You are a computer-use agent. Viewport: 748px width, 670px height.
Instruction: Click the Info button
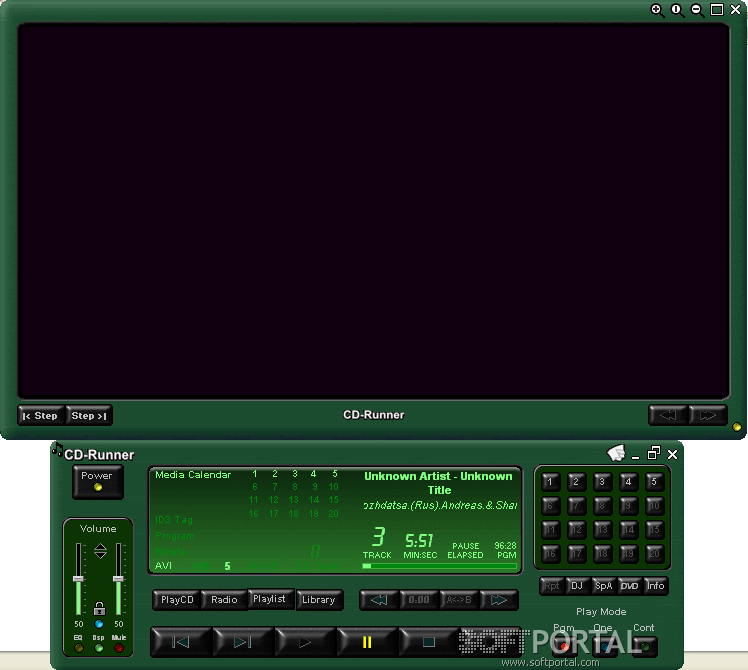tap(655, 586)
